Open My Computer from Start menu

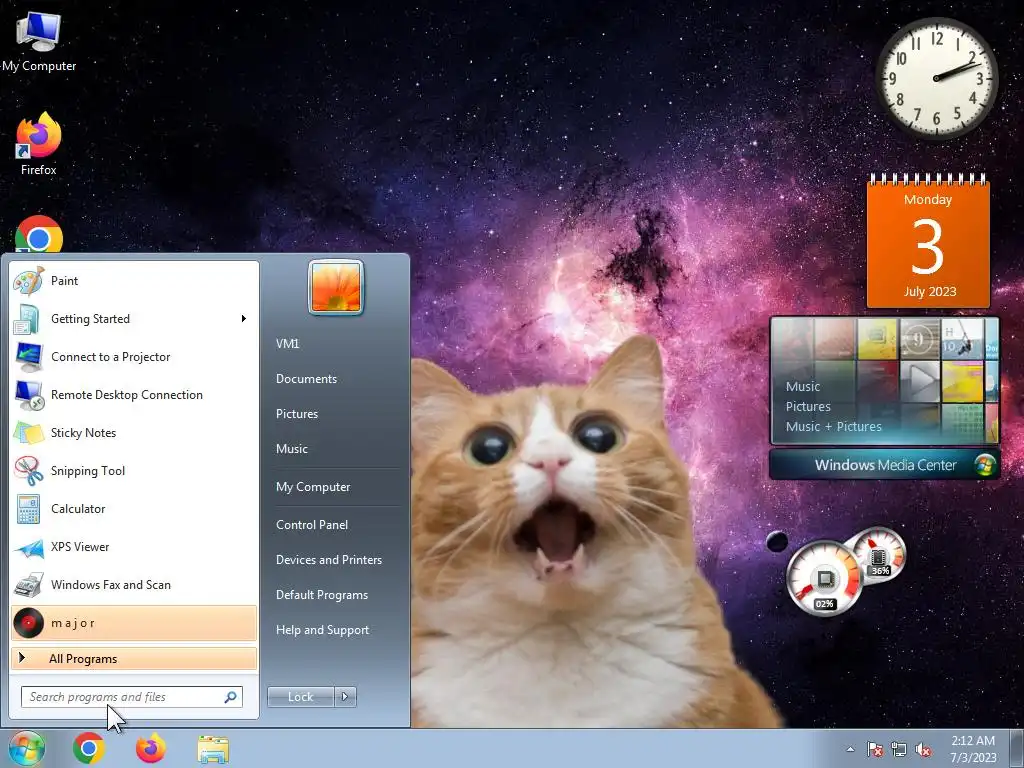tap(313, 487)
